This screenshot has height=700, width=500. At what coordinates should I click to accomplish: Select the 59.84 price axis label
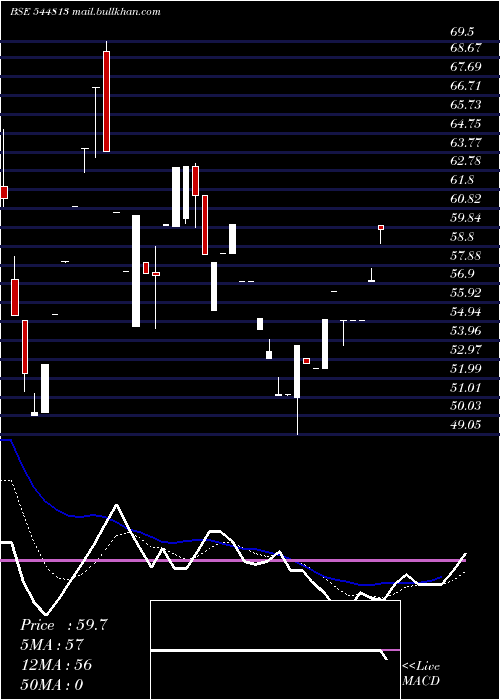pyautogui.click(x=466, y=218)
